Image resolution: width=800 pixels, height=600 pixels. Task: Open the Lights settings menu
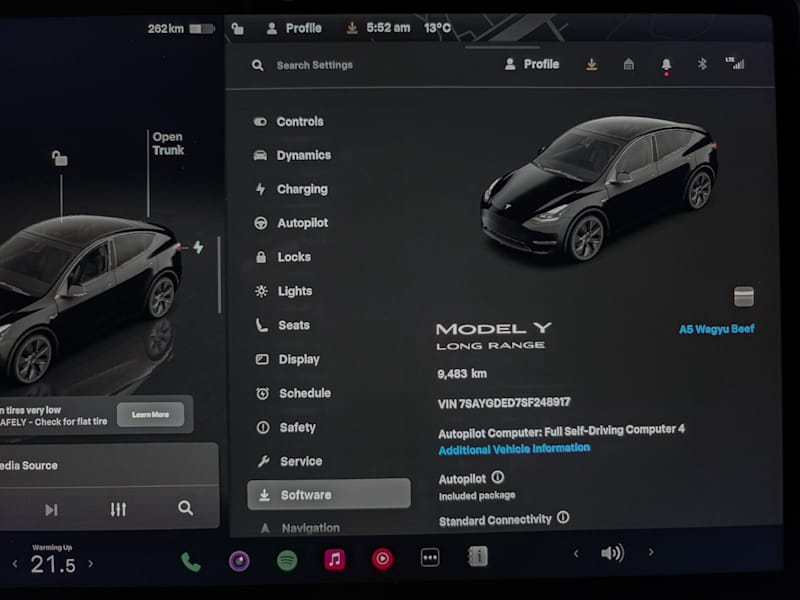coord(284,291)
